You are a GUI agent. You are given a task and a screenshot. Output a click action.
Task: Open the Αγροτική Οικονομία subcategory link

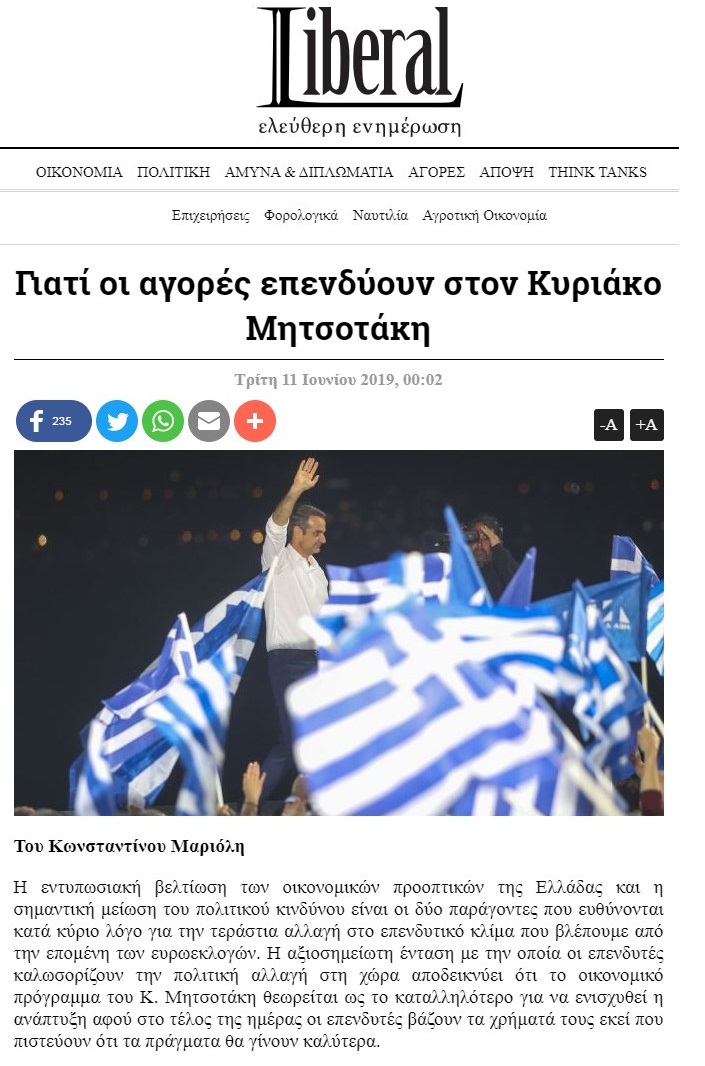[x=485, y=216]
